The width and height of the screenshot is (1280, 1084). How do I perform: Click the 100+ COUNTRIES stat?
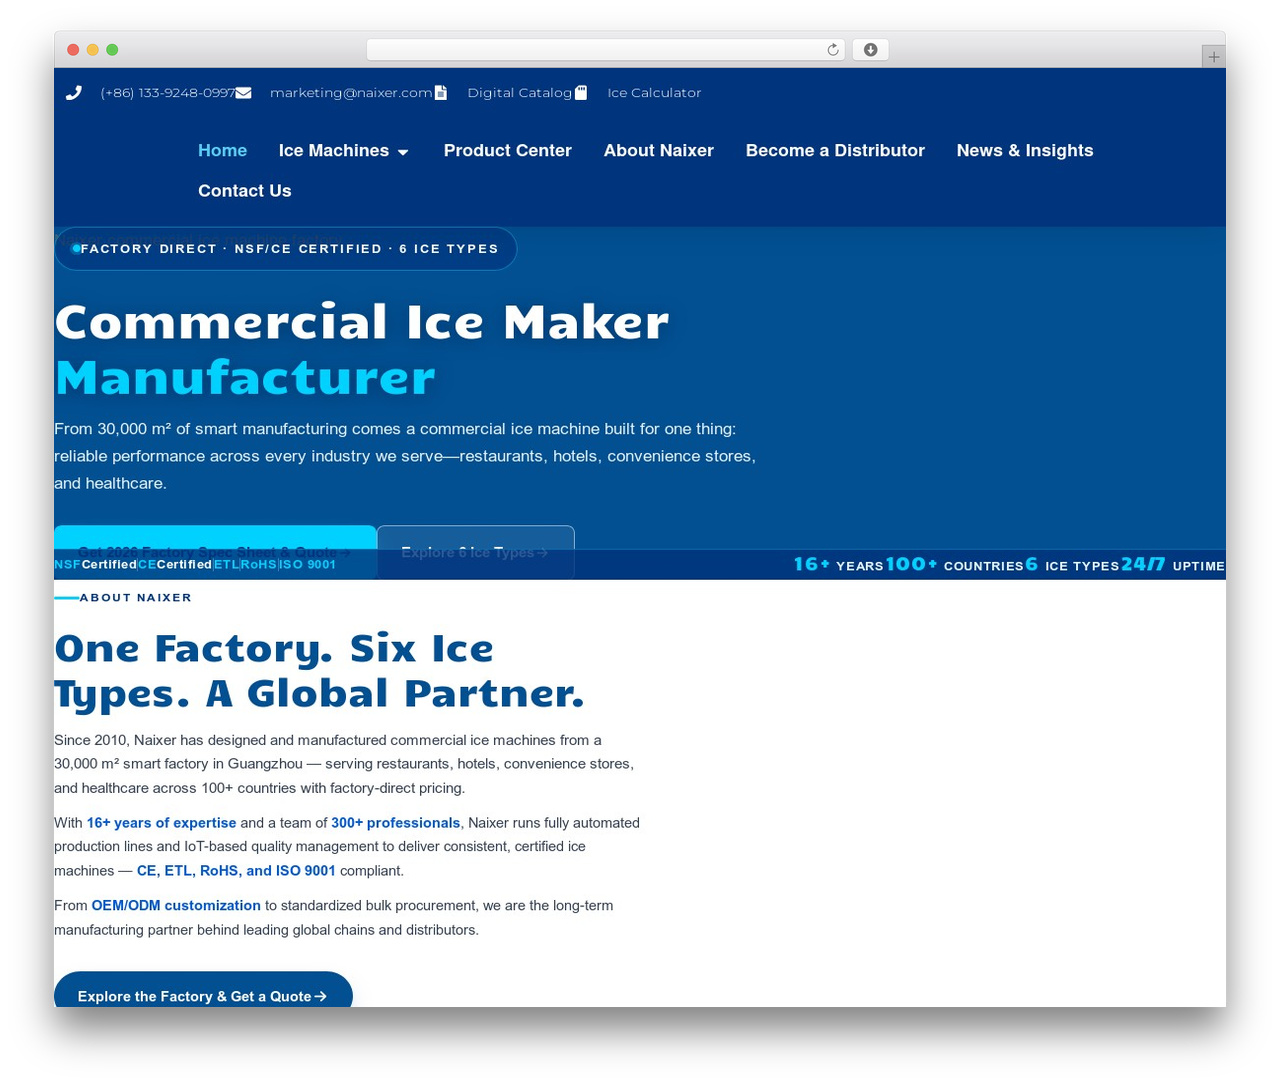[x=954, y=565]
